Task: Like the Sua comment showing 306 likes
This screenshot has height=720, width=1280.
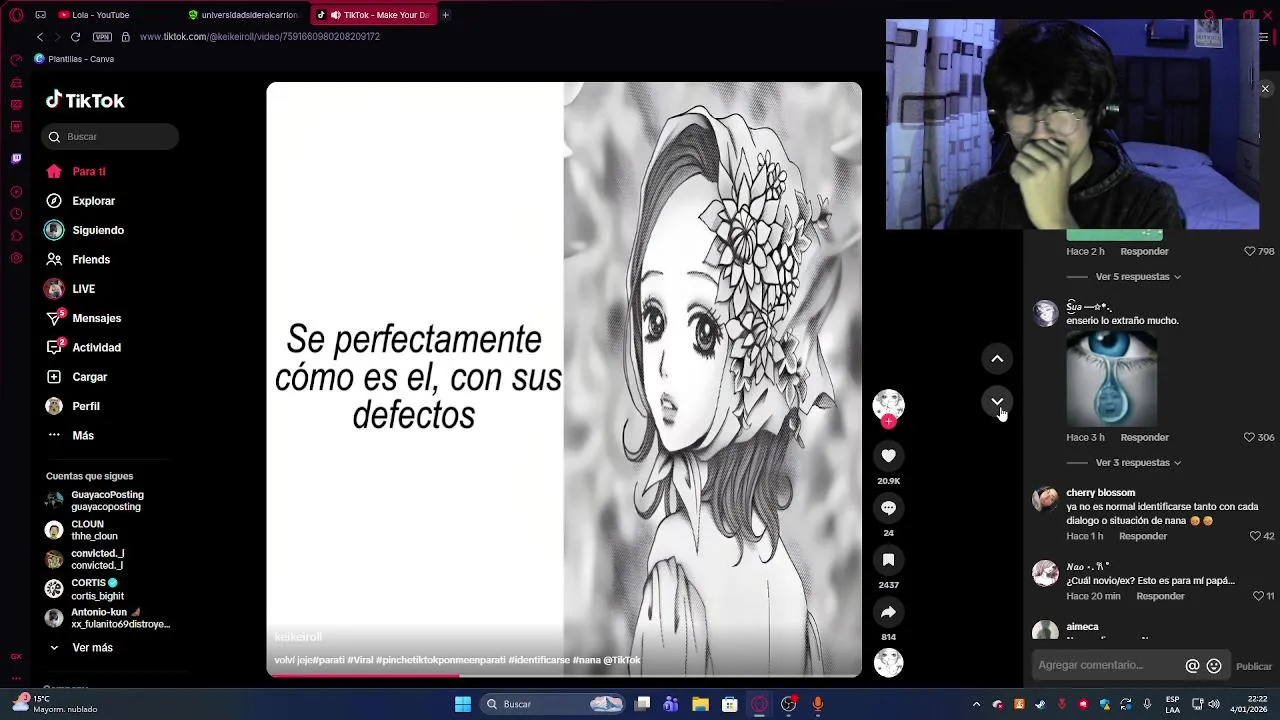Action: click(1249, 437)
